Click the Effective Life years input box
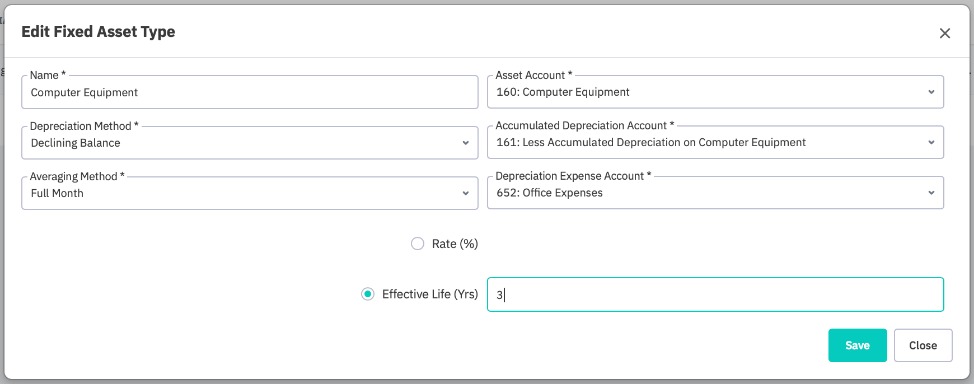The image size is (974, 384). (x=715, y=295)
